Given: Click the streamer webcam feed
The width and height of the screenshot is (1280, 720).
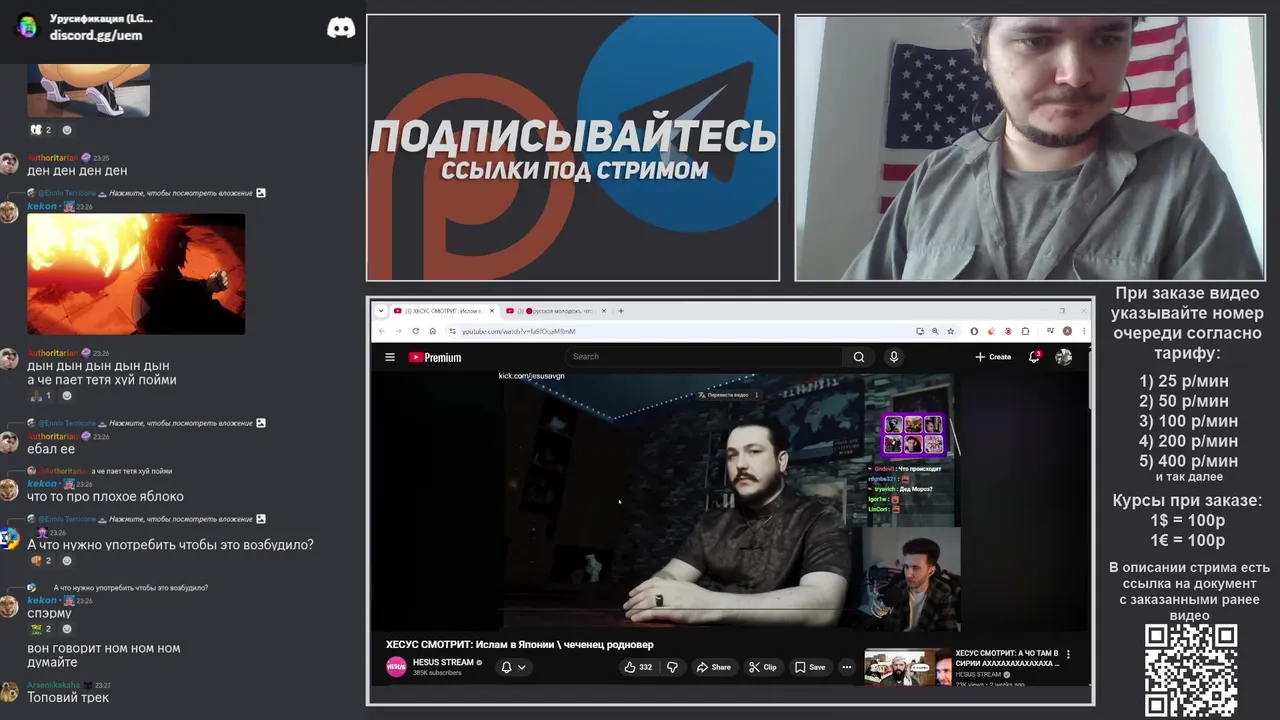Looking at the screenshot, I should [x=1029, y=147].
